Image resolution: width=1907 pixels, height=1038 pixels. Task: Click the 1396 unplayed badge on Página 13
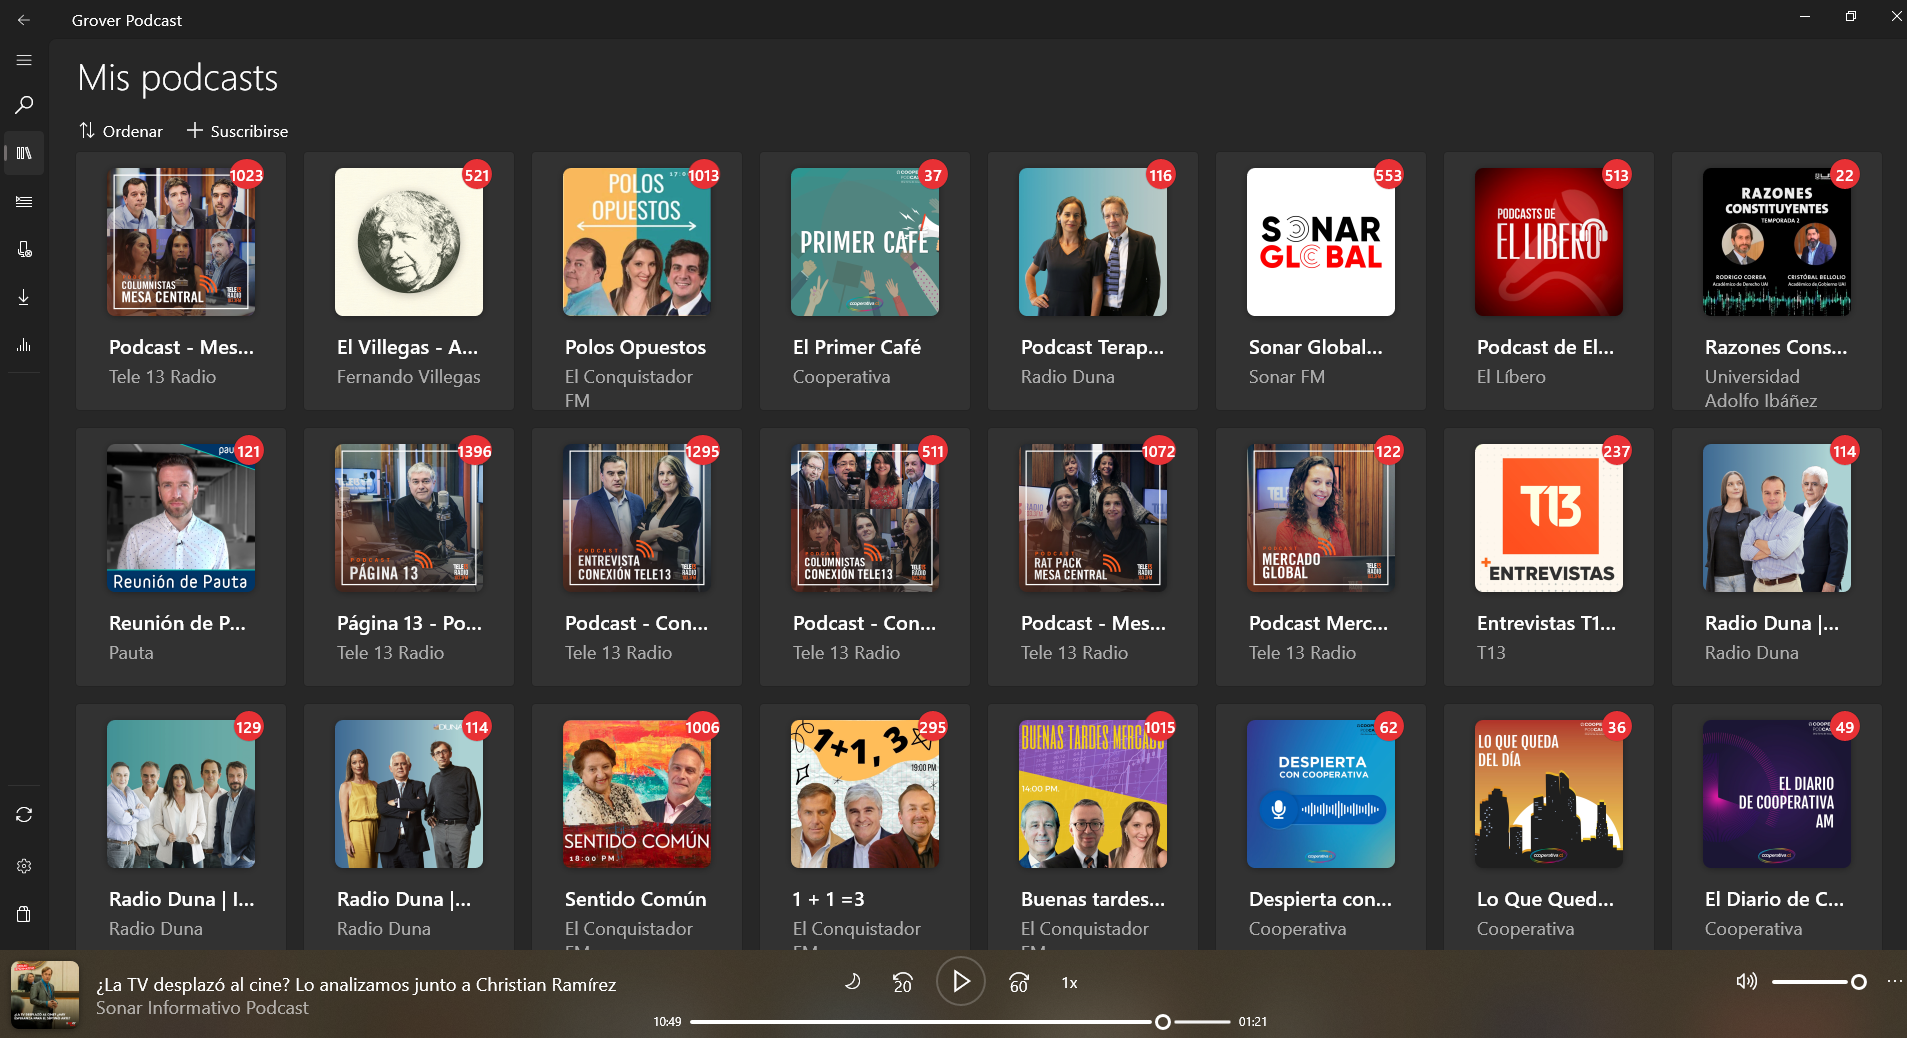point(474,451)
